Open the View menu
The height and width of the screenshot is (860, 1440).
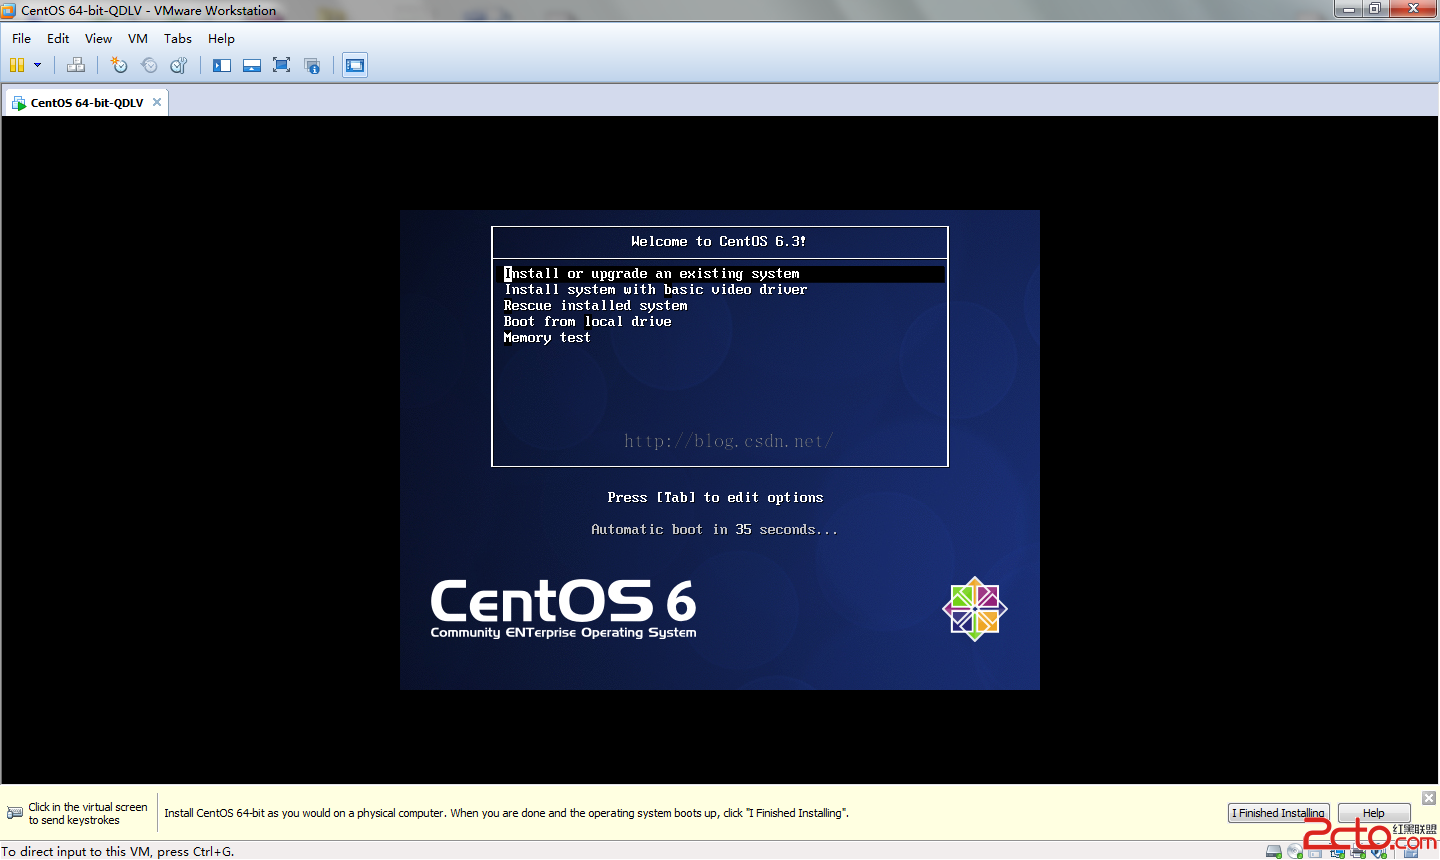[x=98, y=38]
